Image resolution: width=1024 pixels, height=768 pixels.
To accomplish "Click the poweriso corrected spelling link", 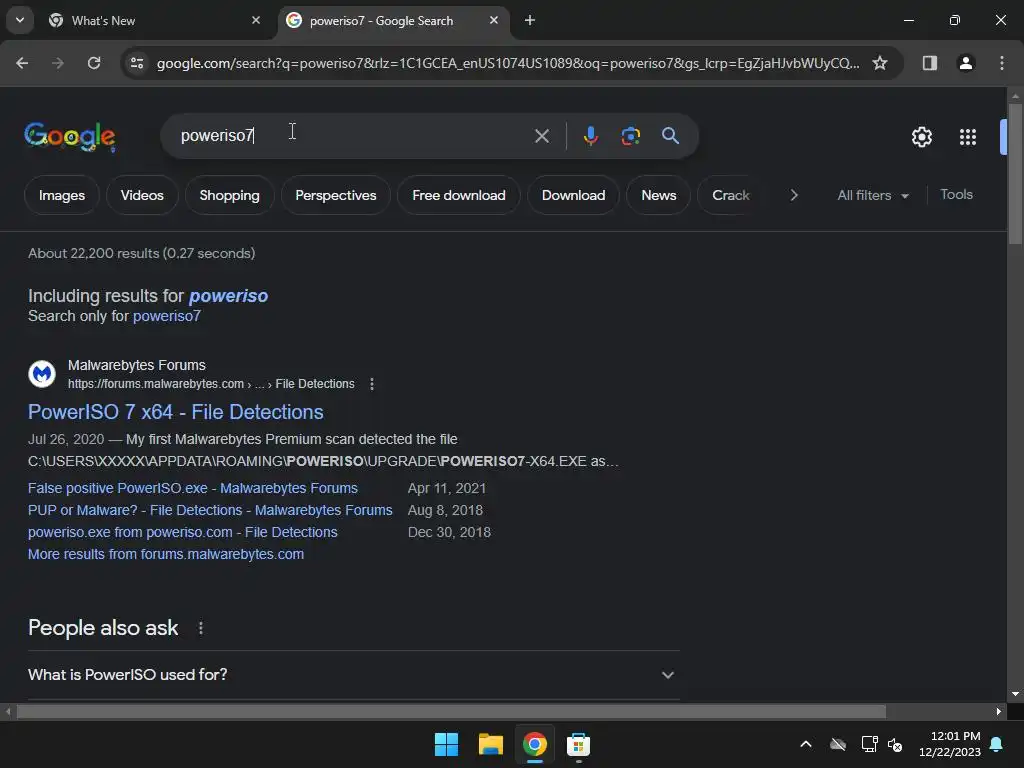I will tap(228, 296).
